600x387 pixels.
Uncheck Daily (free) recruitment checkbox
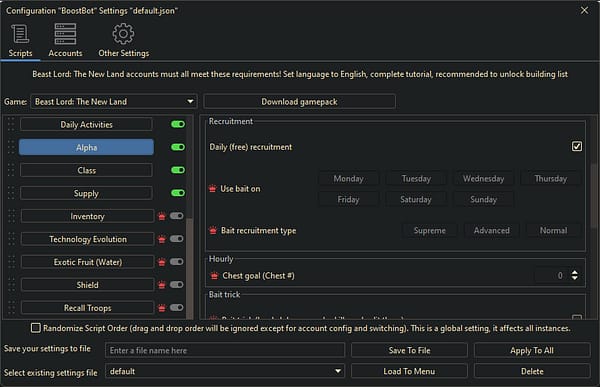577,146
